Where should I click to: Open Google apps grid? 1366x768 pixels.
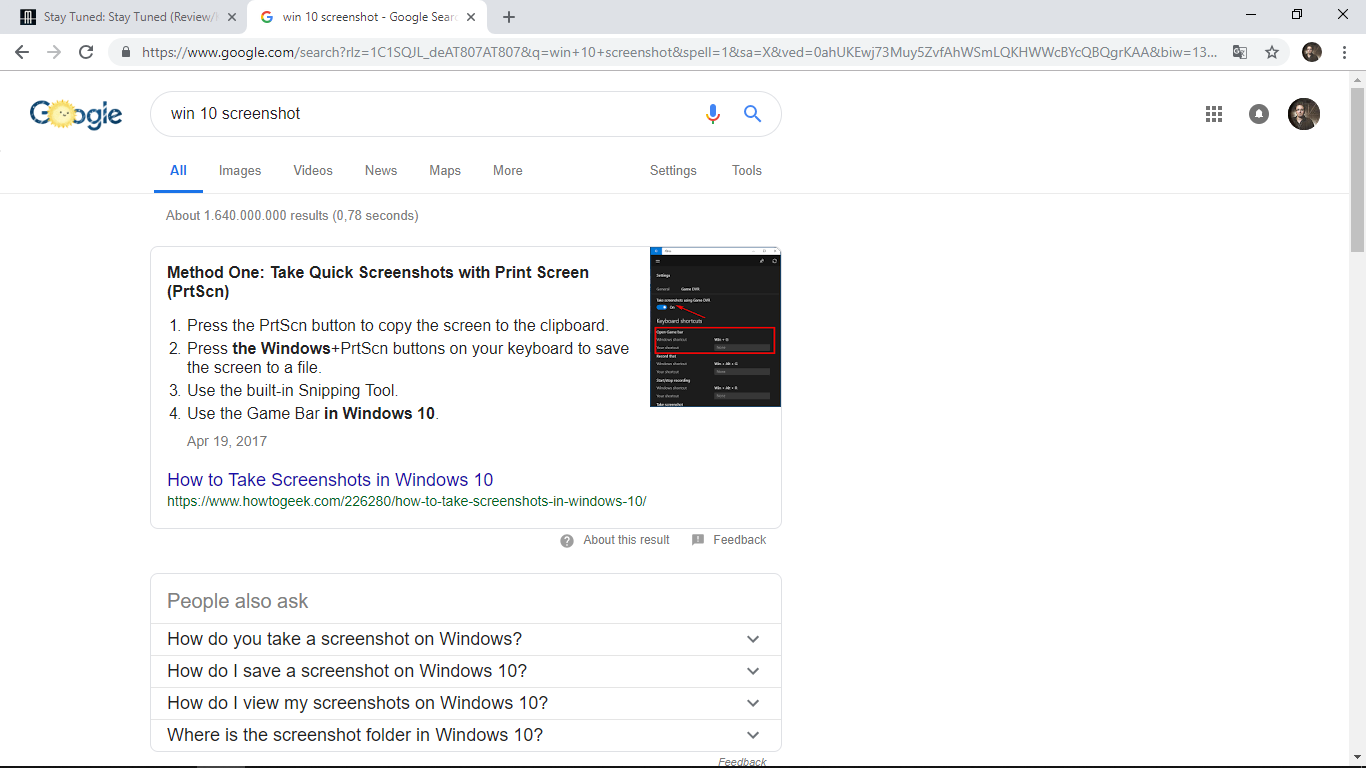[1214, 114]
